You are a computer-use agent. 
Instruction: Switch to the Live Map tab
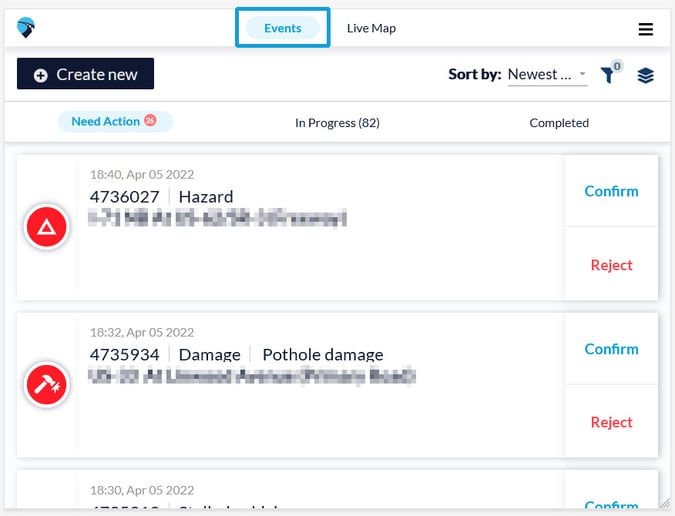371,28
